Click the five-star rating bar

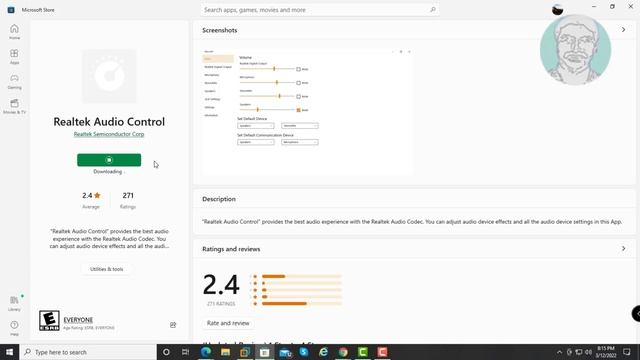pos(301,276)
